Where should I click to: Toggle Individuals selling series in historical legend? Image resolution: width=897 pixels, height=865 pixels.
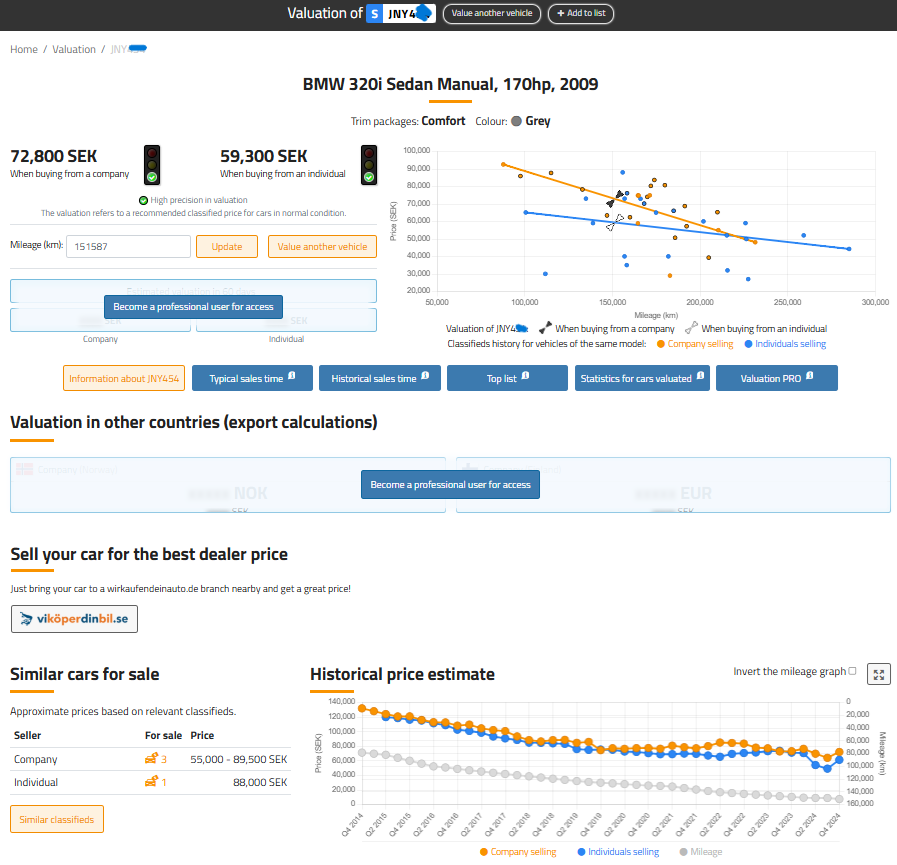click(x=617, y=852)
